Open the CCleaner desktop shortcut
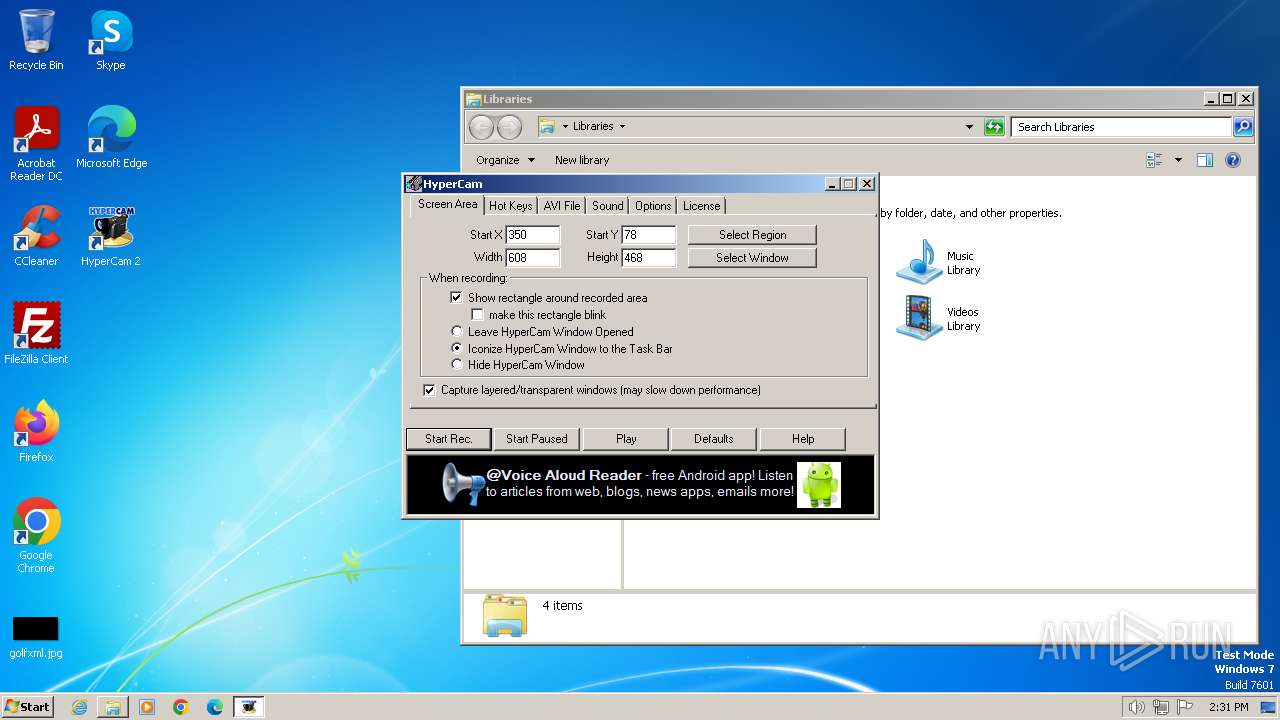The height and width of the screenshot is (720, 1280). [x=36, y=236]
